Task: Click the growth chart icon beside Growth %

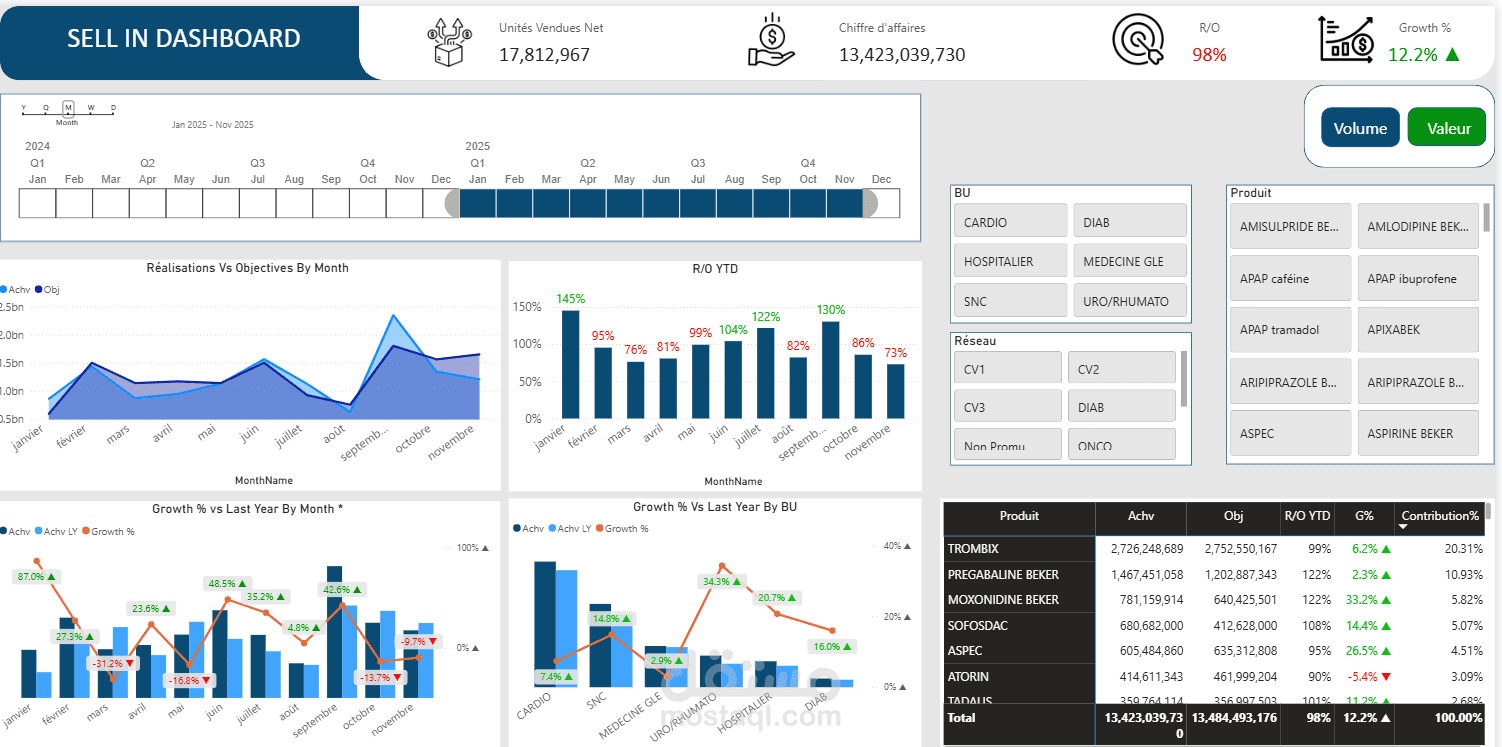Action: click(1347, 41)
